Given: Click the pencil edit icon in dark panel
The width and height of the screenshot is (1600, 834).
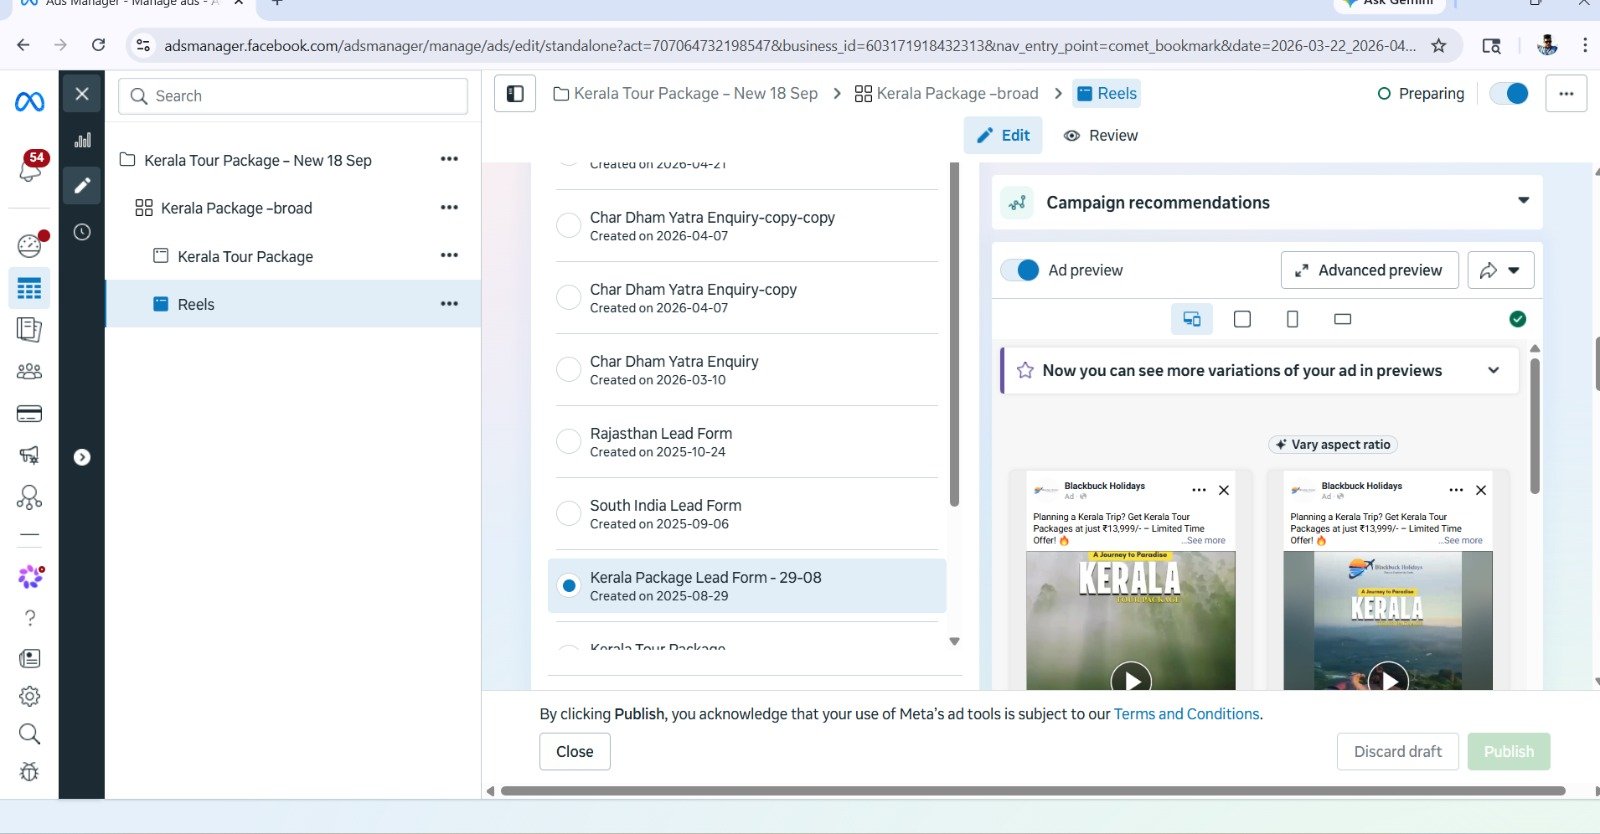Looking at the screenshot, I should coord(82,185).
